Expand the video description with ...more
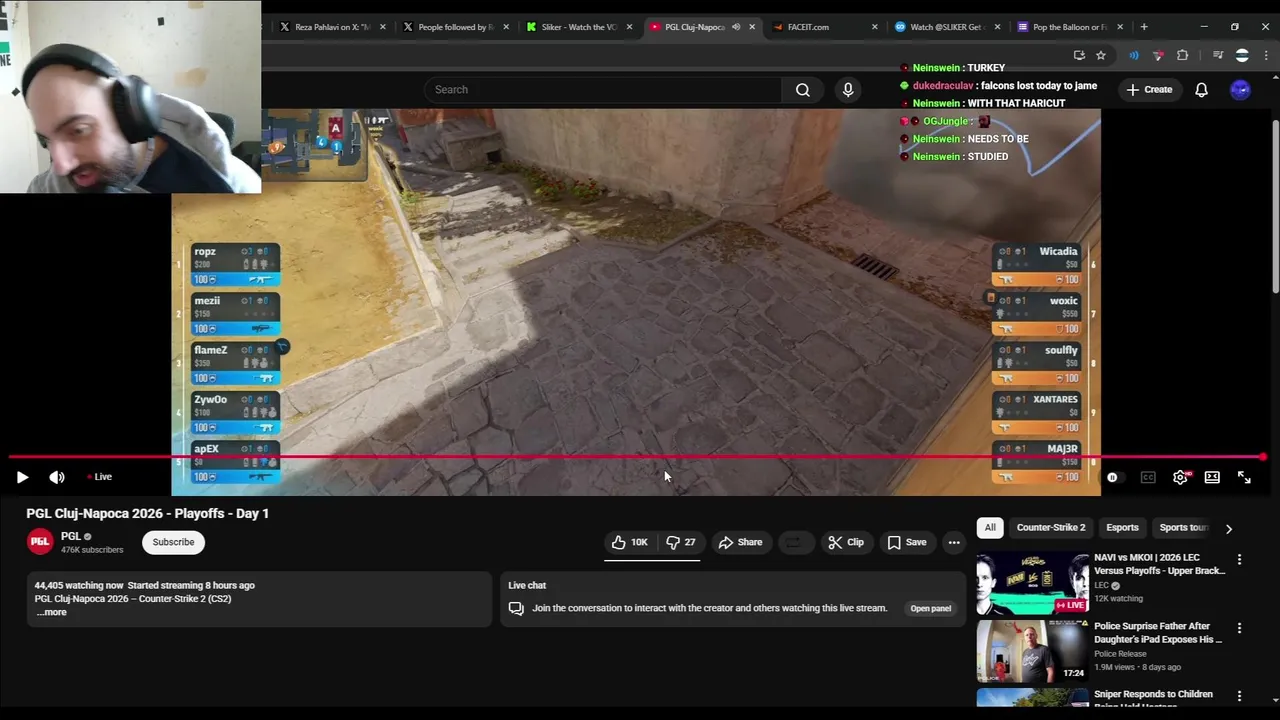 (51, 612)
